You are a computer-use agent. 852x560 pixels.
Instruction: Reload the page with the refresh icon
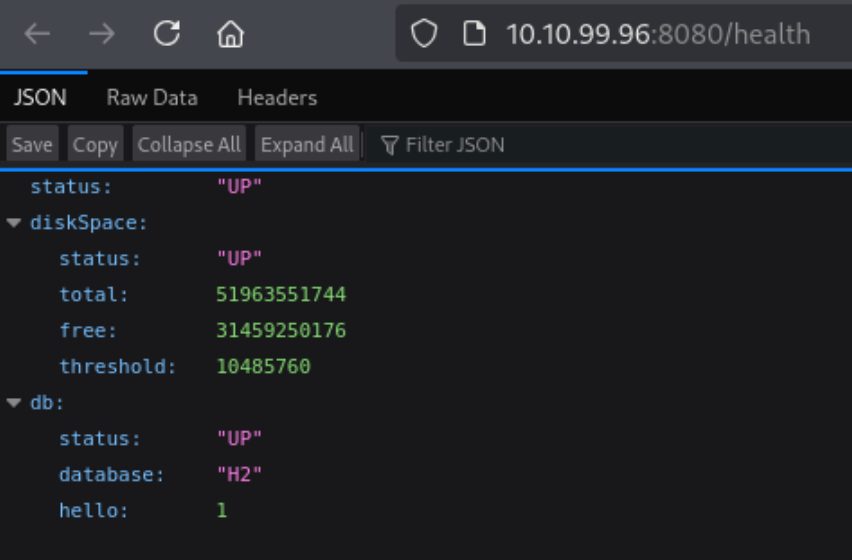click(167, 34)
